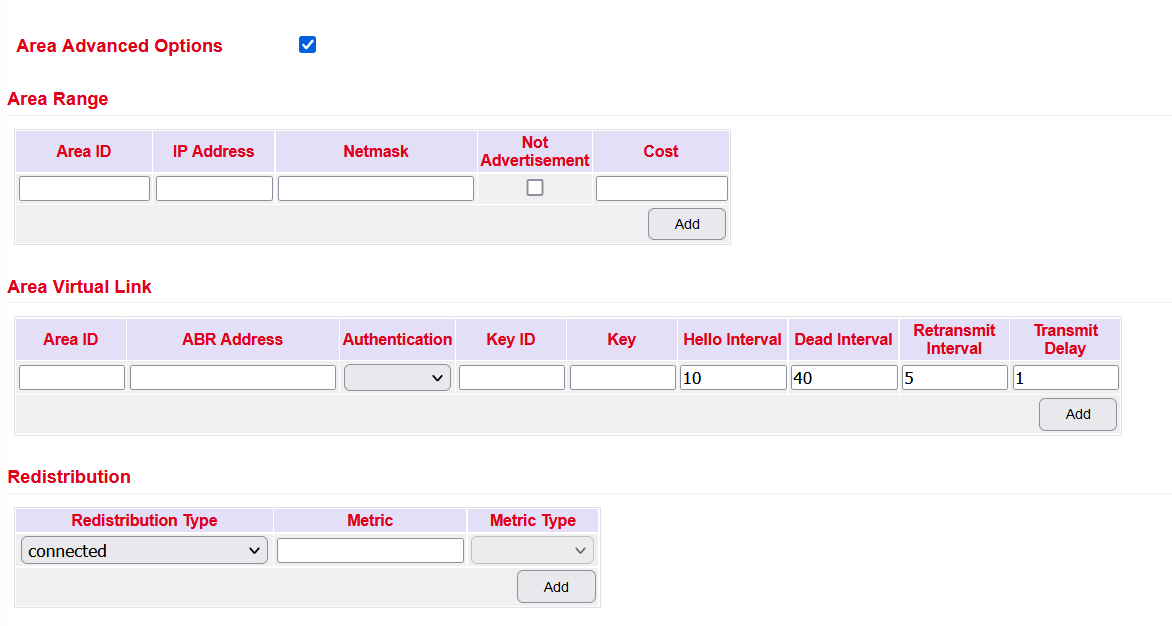Click the Metric Type column header
The width and height of the screenshot is (1172, 626).
pyautogui.click(x=532, y=520)
